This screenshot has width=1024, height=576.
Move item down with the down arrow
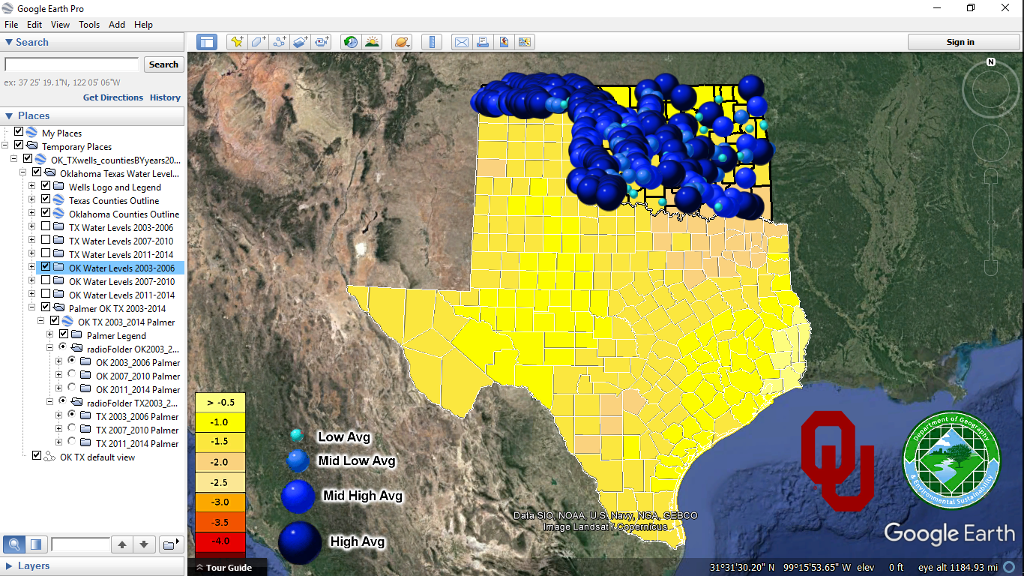[x=144, y=544]
